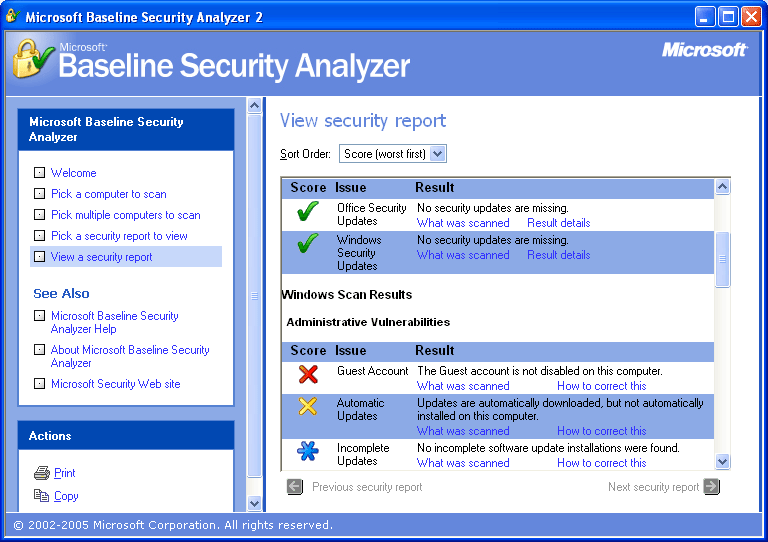Click the bullet icon next to Pick a computer to scan
The image size is (768, 542).
[39, 193]
